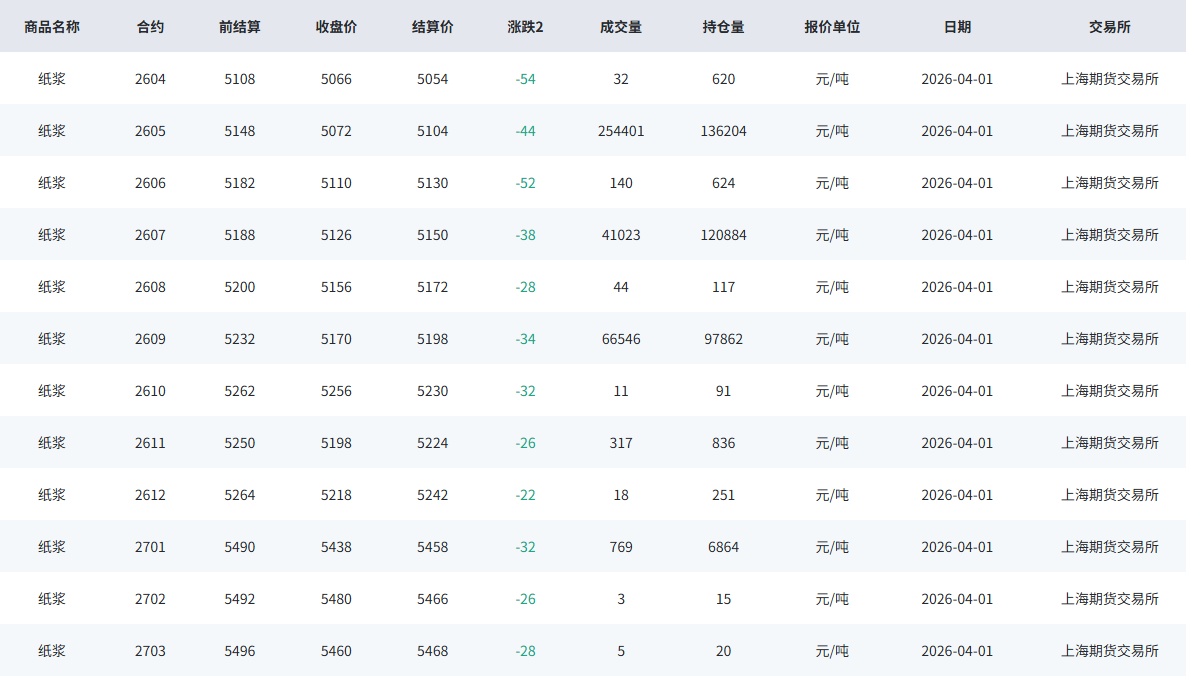Click the -54 change value

525,79
